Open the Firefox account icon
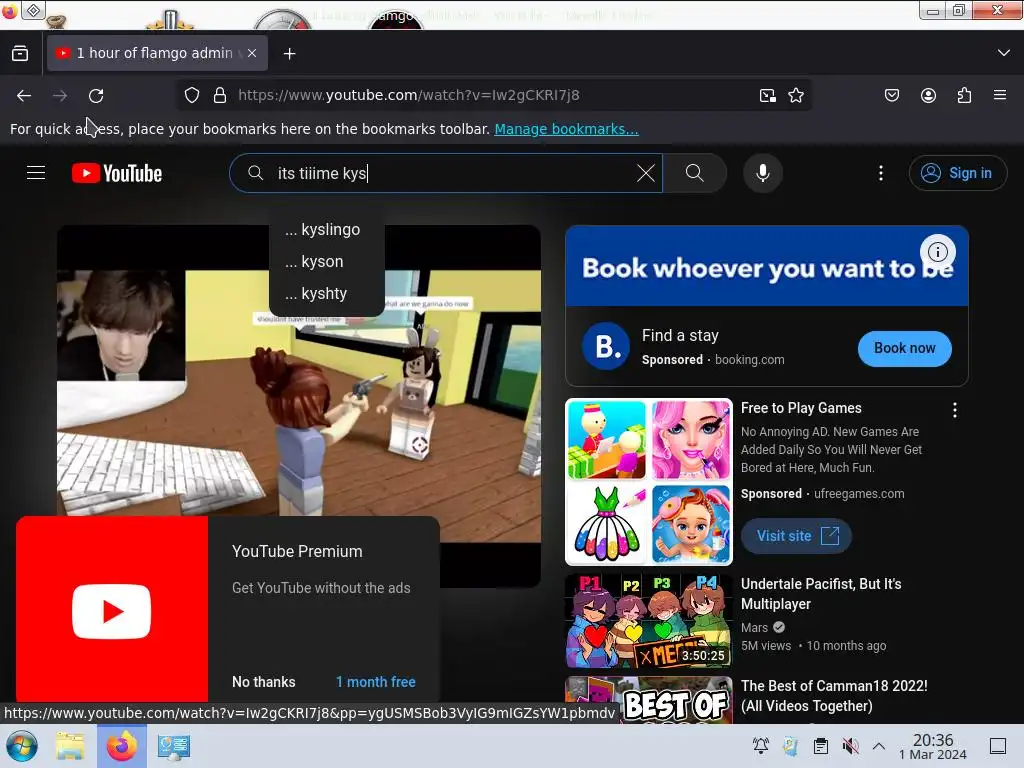Viewport: 1024px width, 768px height. pos(928,95)
